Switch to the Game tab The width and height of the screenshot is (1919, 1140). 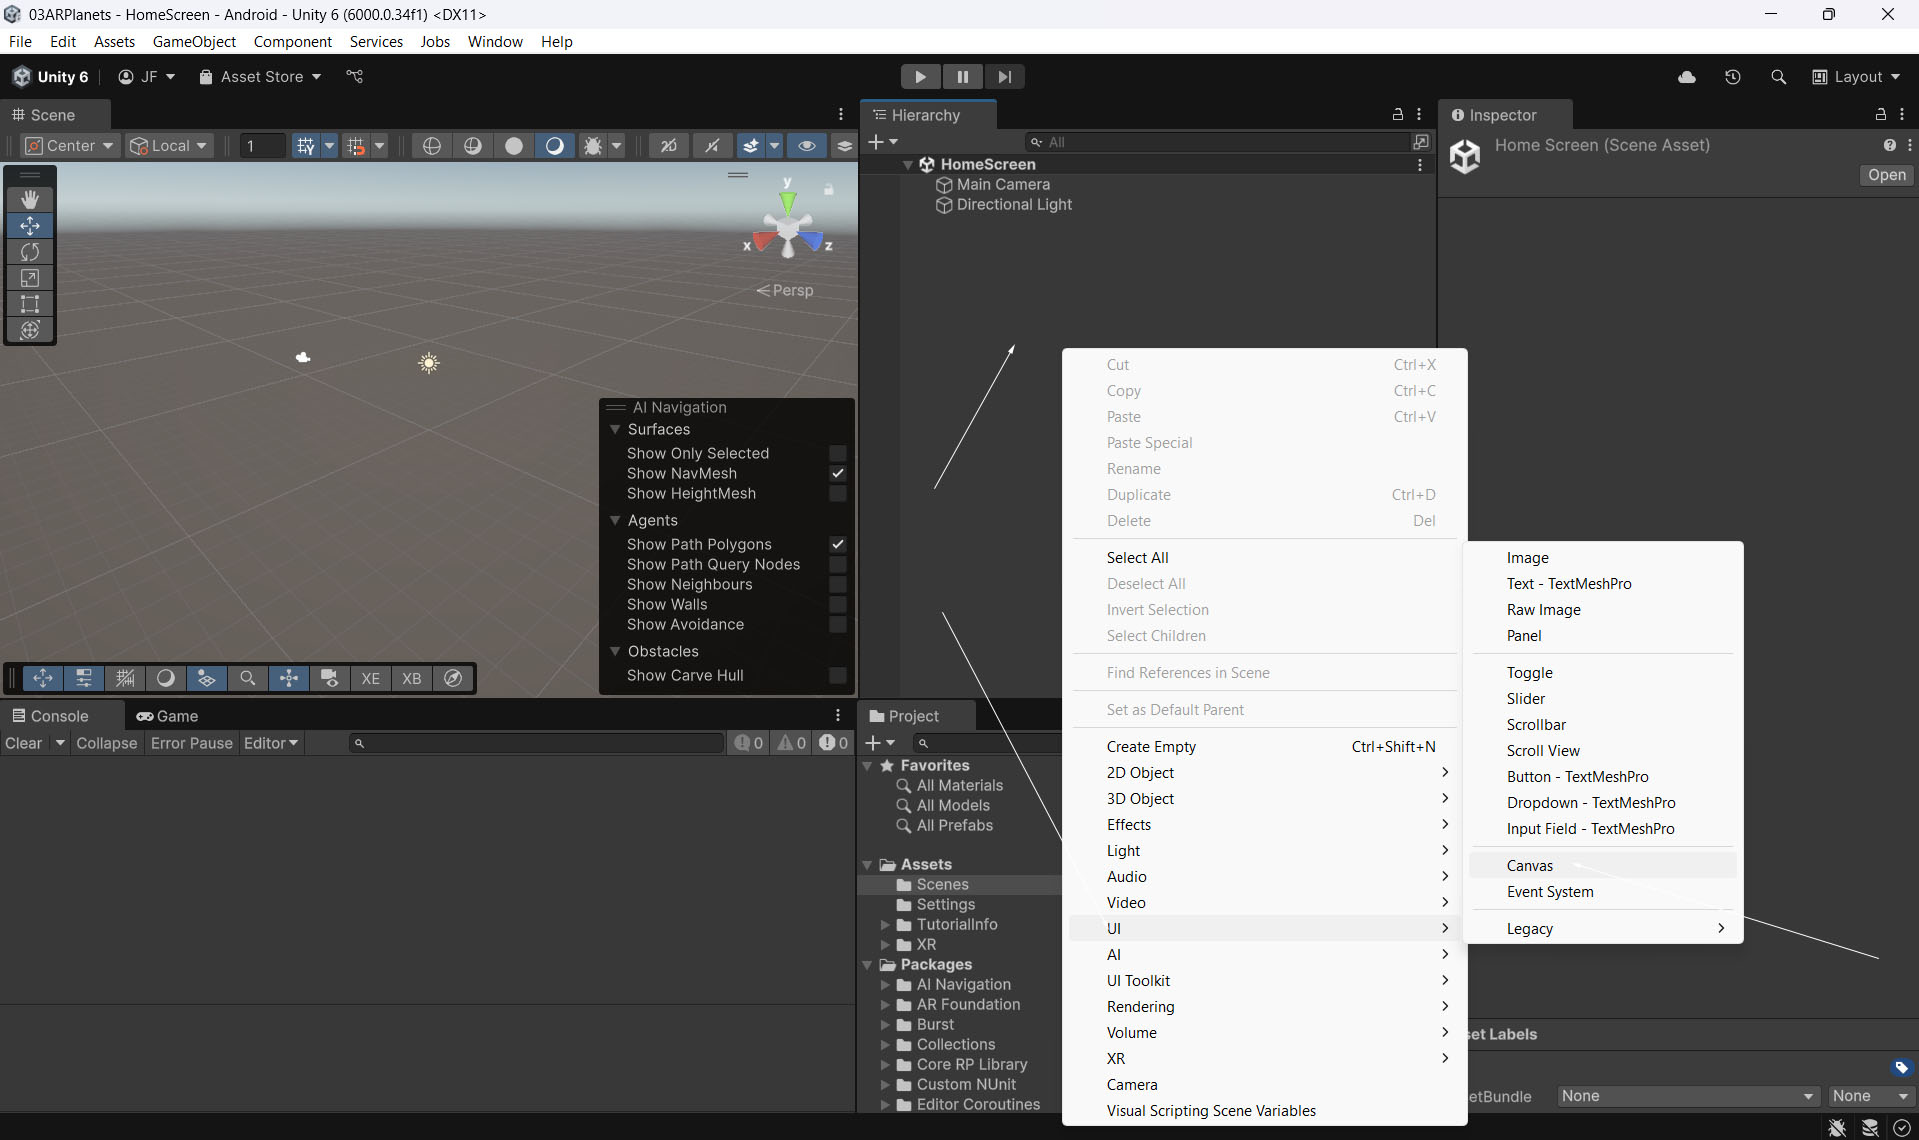point(168,716)
